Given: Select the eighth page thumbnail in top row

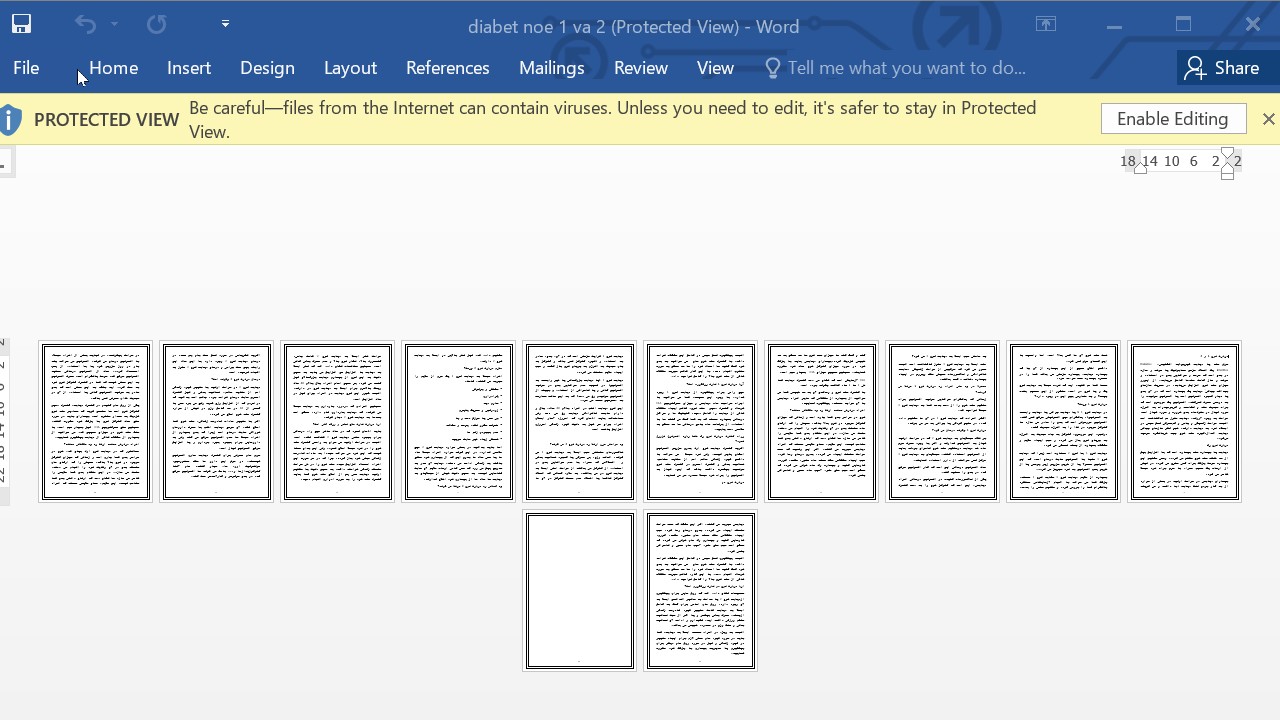Looking at the screenshot, I should [943, 421].
